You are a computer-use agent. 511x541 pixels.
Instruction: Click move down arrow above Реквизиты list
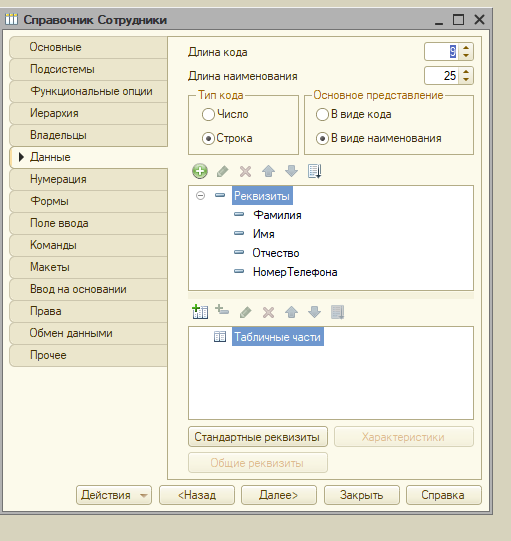click(292, 171)
